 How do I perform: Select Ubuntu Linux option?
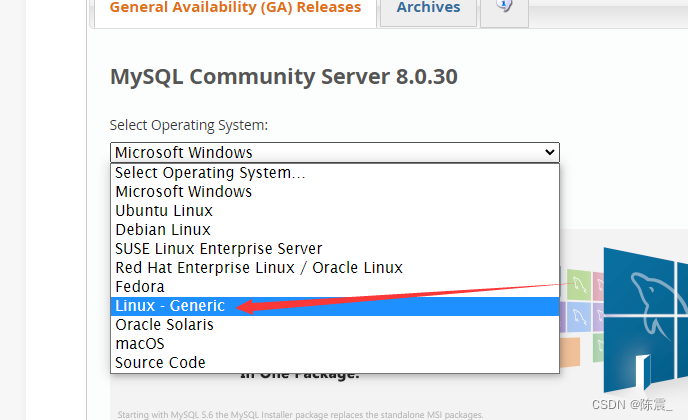click(x=335, y=211)
